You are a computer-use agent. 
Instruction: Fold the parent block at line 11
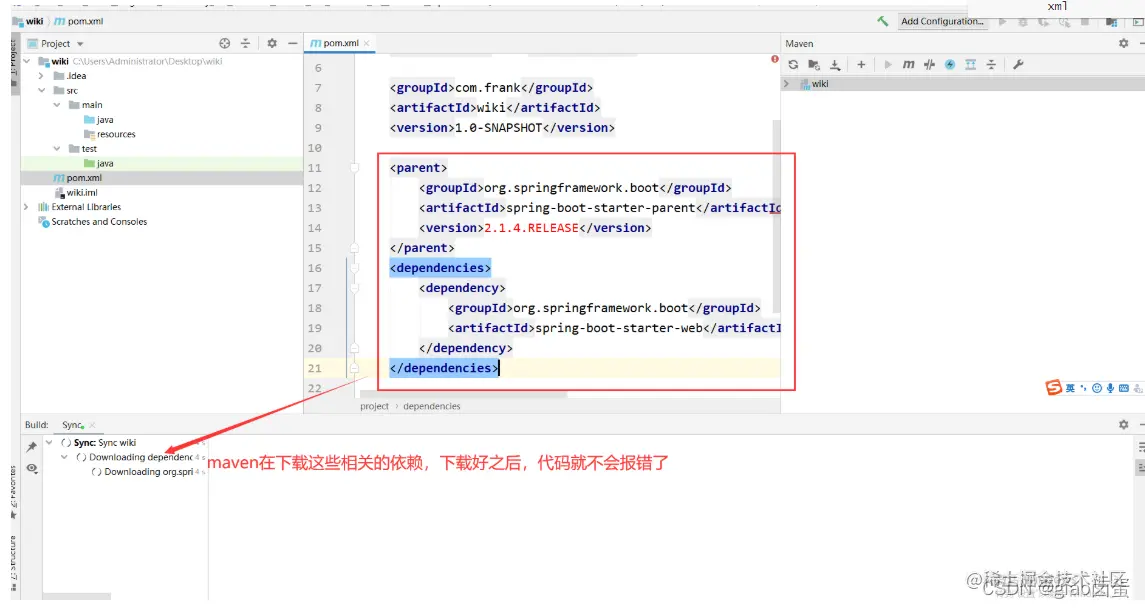point(354,168)
